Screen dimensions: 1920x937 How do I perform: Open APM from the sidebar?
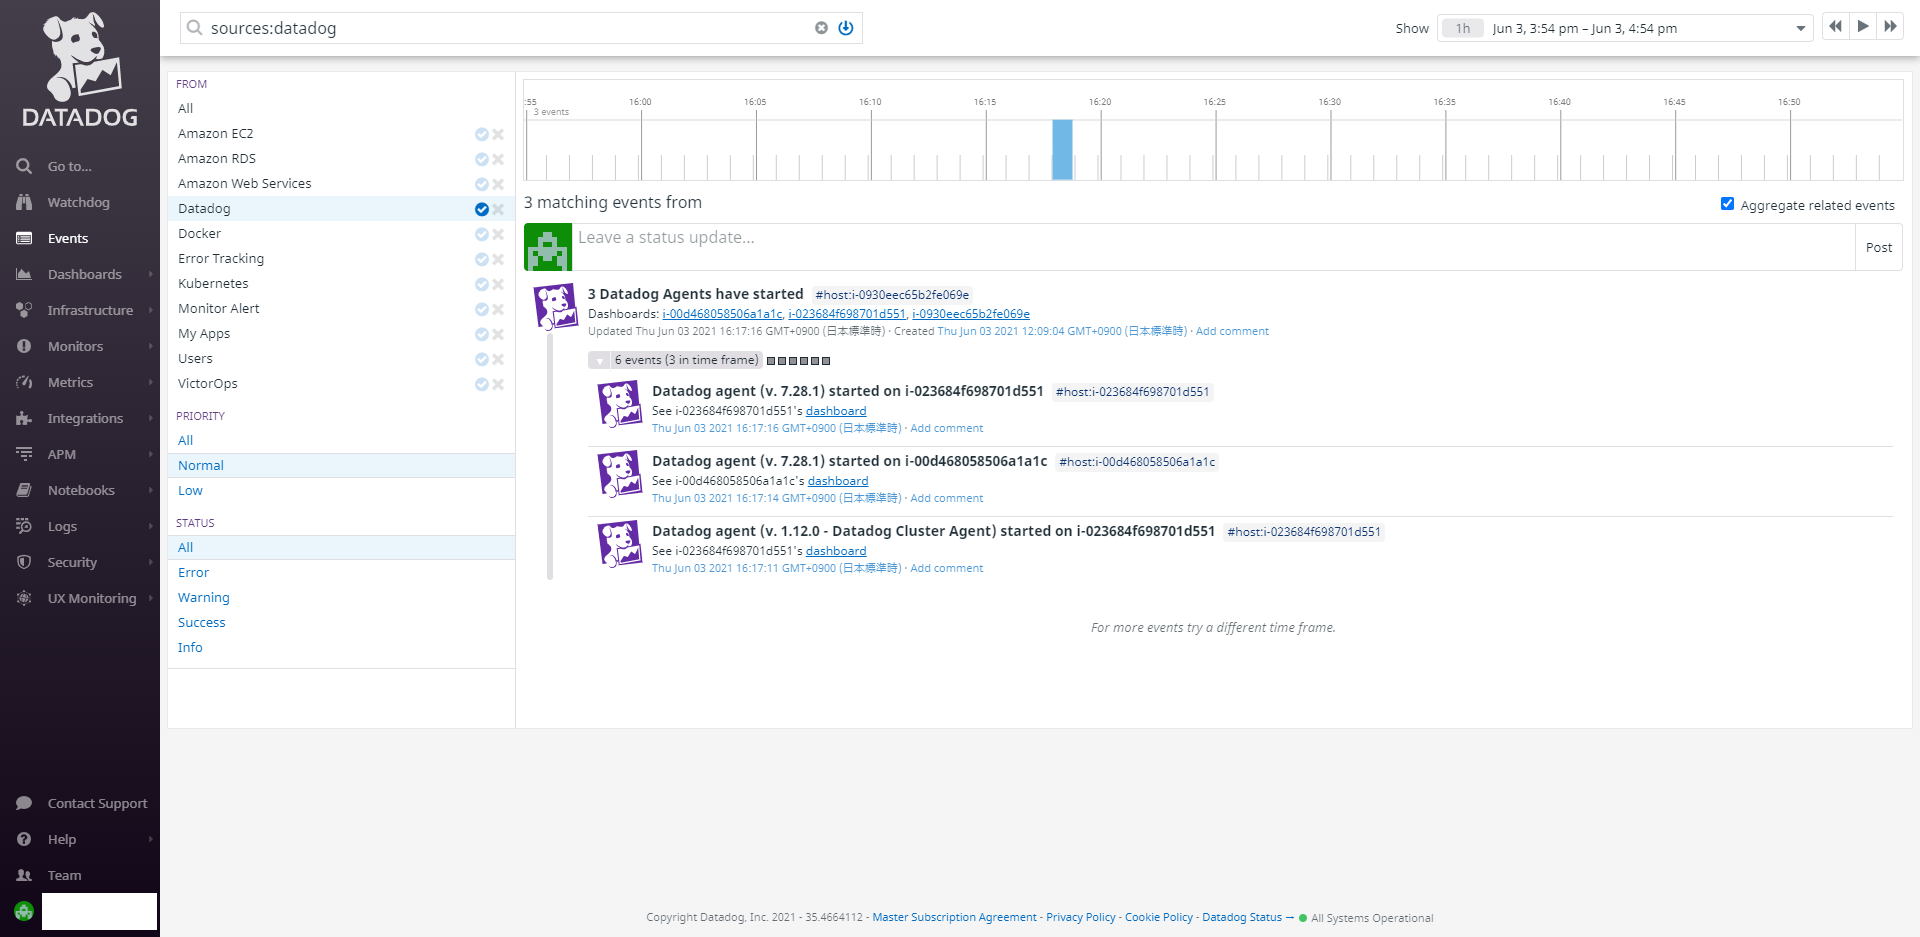[24, 454]
